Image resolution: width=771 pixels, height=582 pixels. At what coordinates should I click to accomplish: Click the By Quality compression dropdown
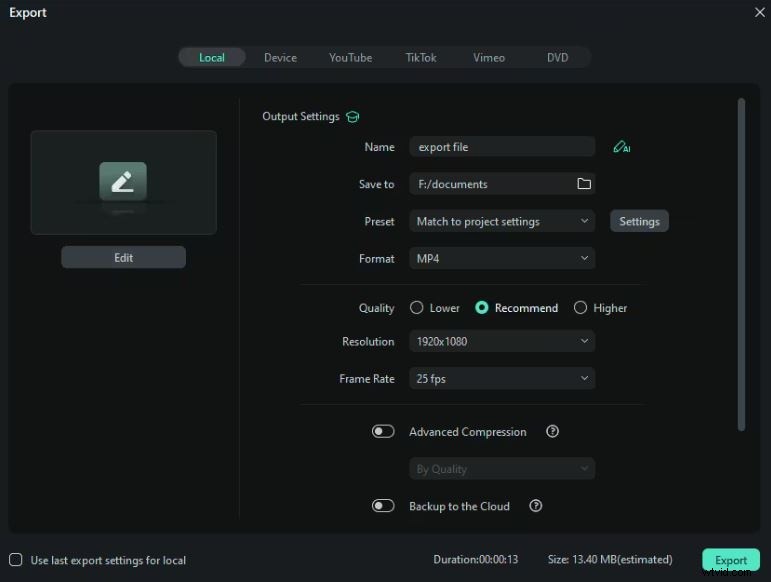tap(502, 469)
